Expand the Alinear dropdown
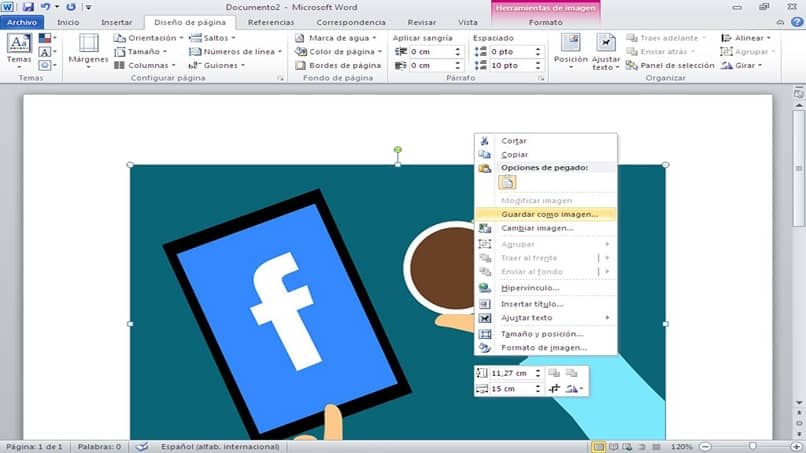Image resolution: width=806 pixels, height=453 pixels. (746, 38)
